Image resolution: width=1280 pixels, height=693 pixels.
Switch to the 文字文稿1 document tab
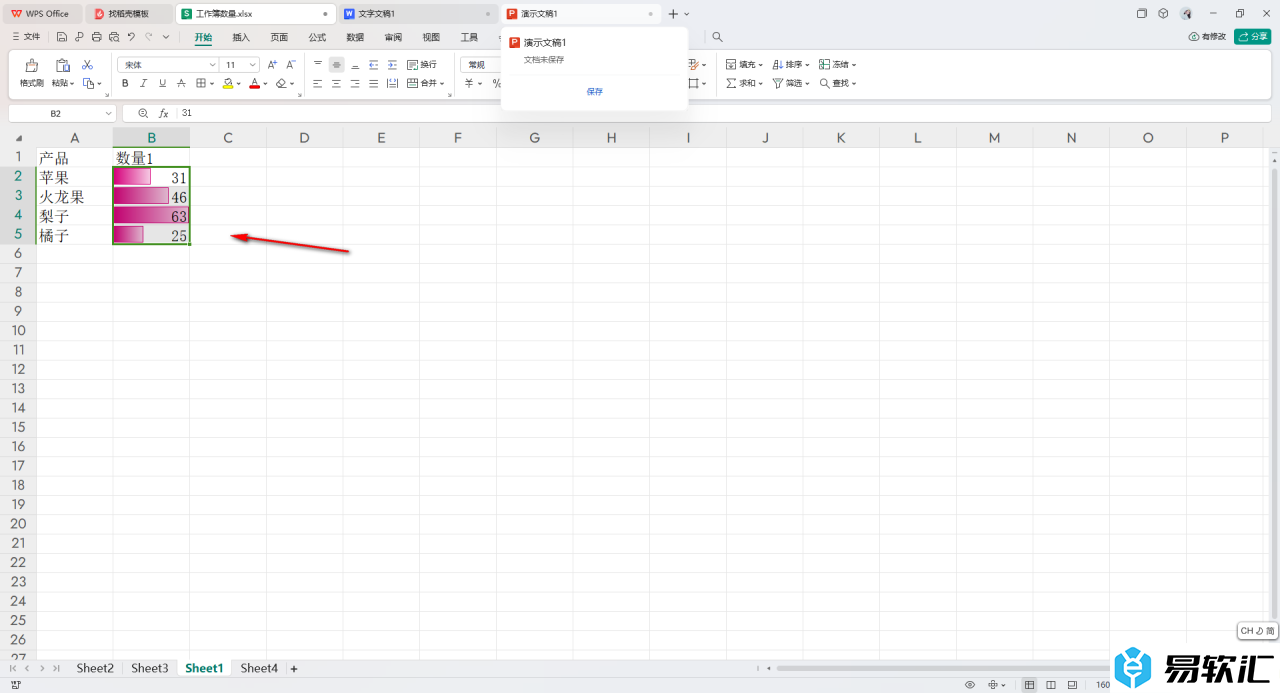pos(418,14)
